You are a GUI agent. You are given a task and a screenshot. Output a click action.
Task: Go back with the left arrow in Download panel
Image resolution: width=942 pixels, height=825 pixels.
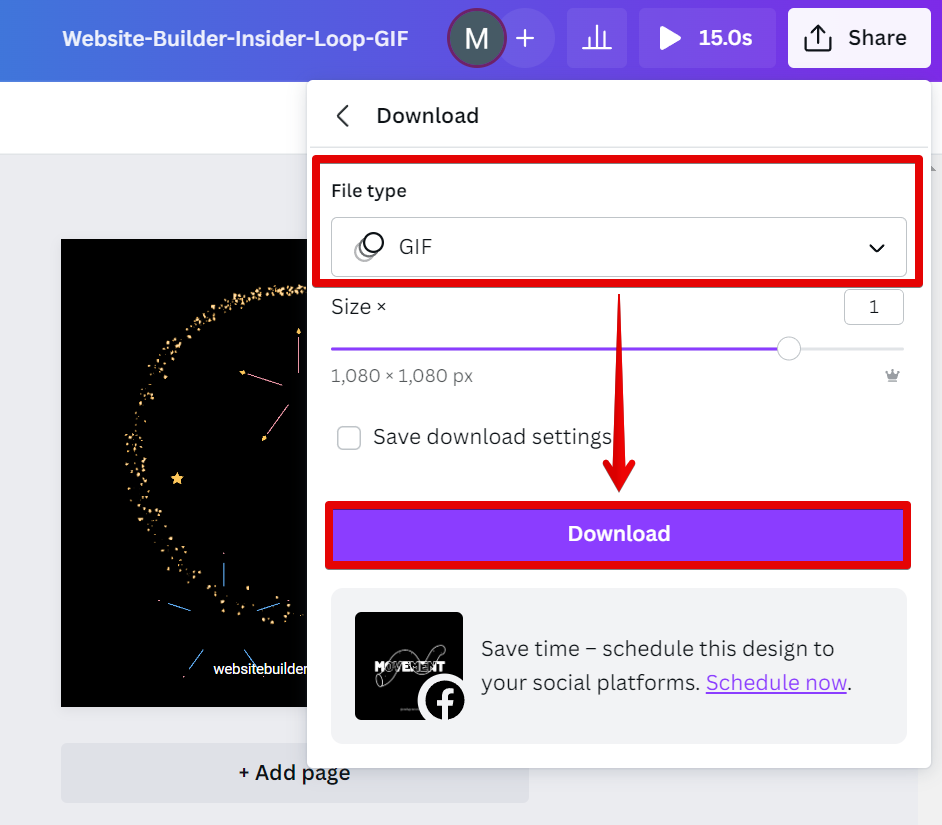pyautogui.click(x=343, y=115)
